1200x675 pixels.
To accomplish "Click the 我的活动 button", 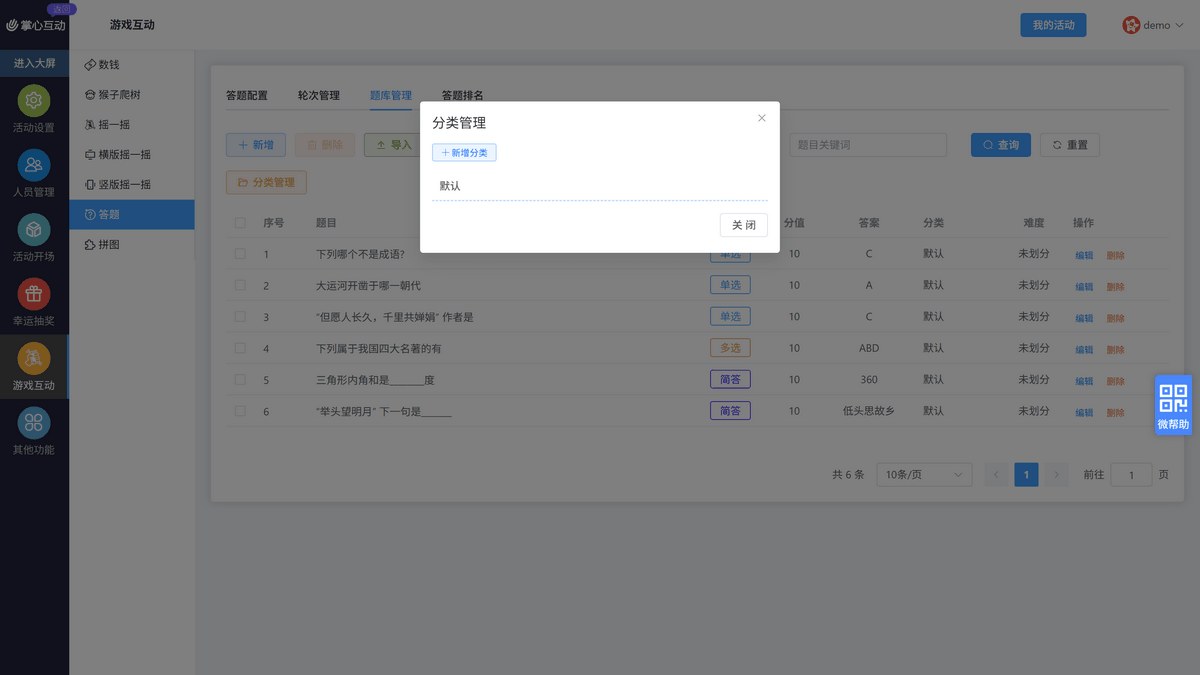I will click(1053, 25).
